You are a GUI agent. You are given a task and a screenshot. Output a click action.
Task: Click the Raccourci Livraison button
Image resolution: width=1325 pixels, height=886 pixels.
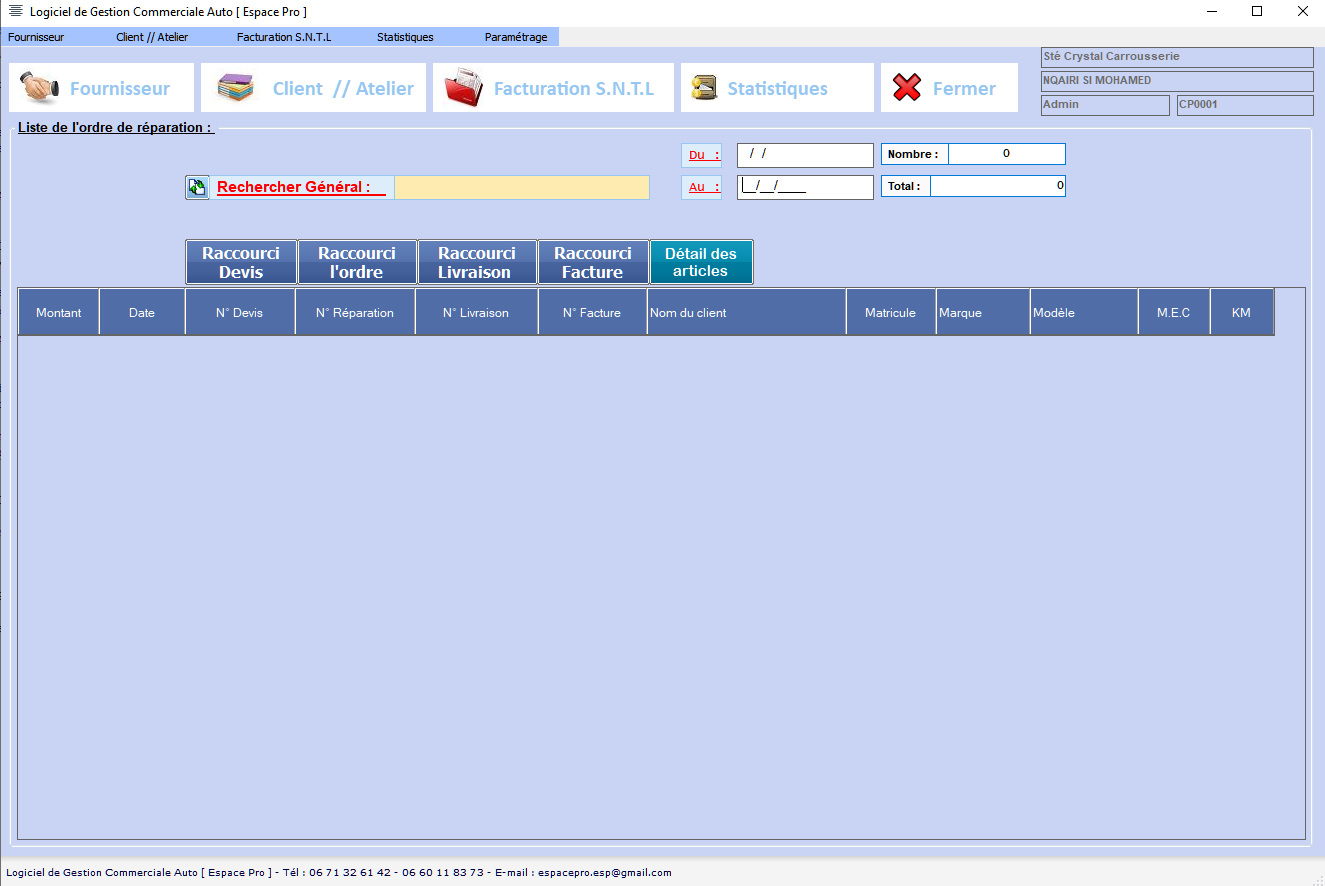(x=477, y=262)
